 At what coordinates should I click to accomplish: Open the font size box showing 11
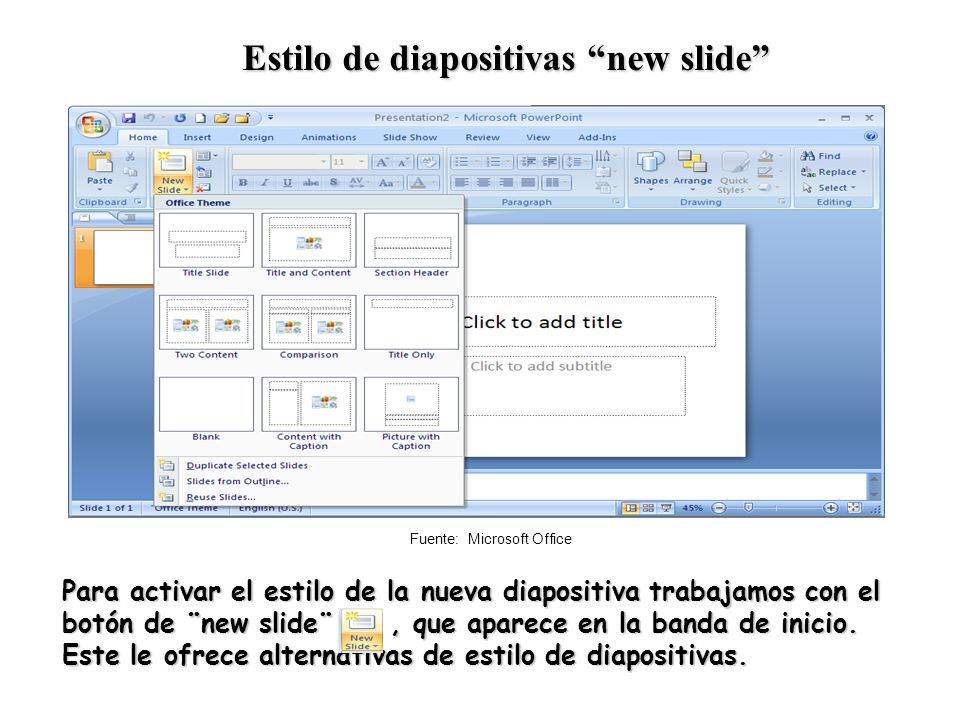click(348, 162)
